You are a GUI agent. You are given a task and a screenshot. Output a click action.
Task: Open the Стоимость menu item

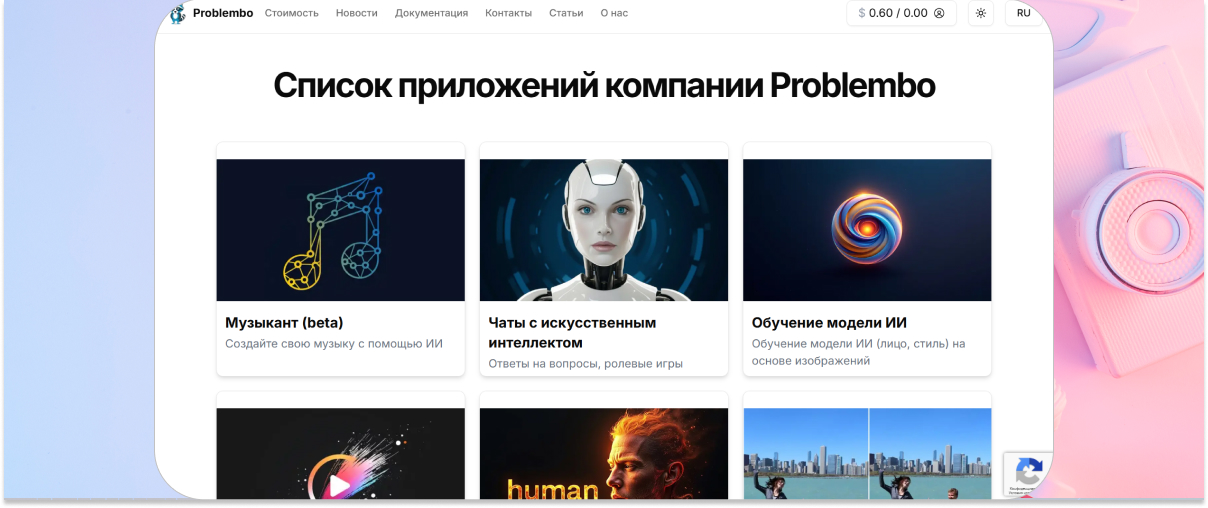292,13
